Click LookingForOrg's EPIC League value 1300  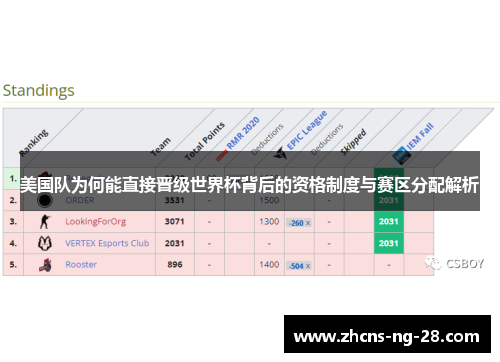click(269, 222)
